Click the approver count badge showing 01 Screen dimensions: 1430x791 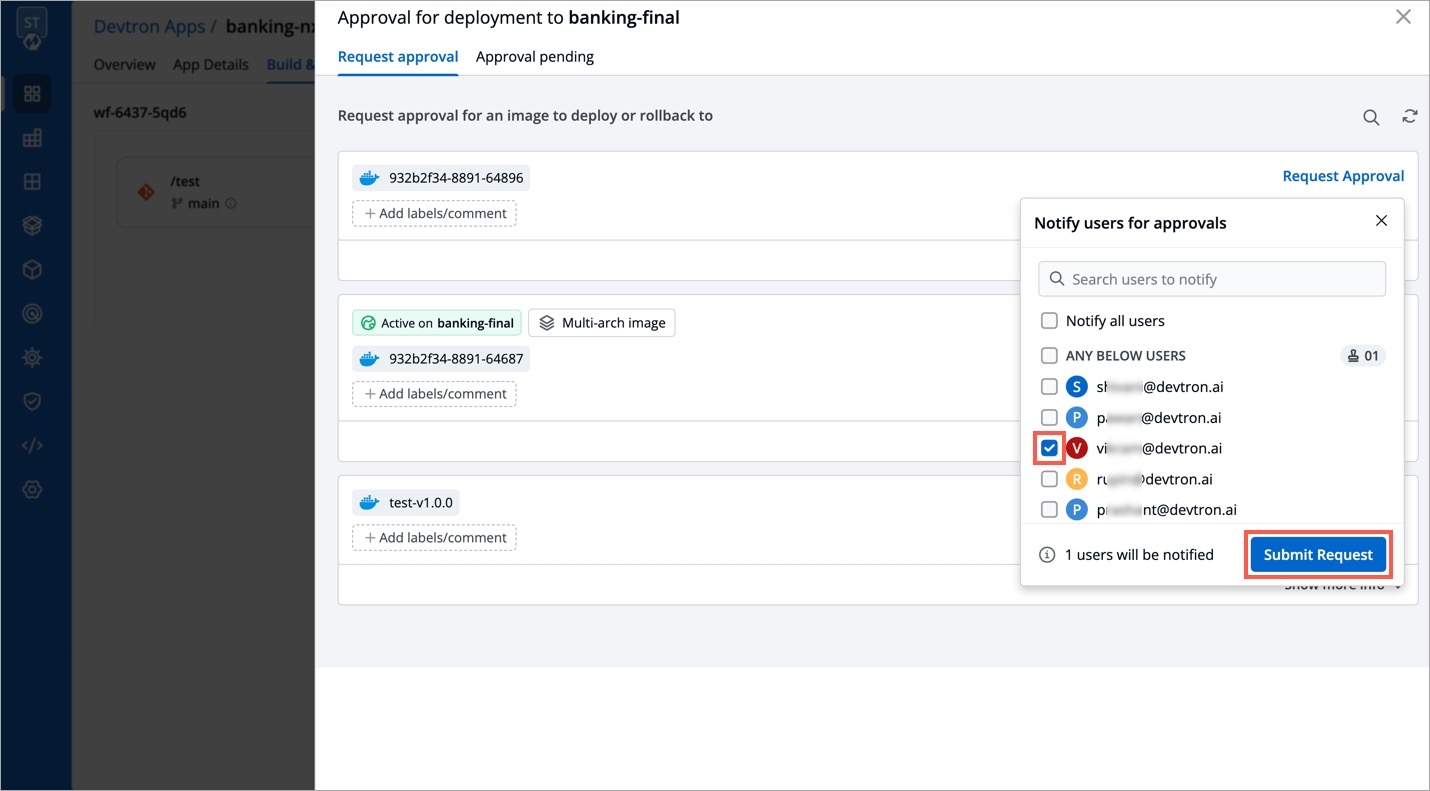pos(1363,356)
